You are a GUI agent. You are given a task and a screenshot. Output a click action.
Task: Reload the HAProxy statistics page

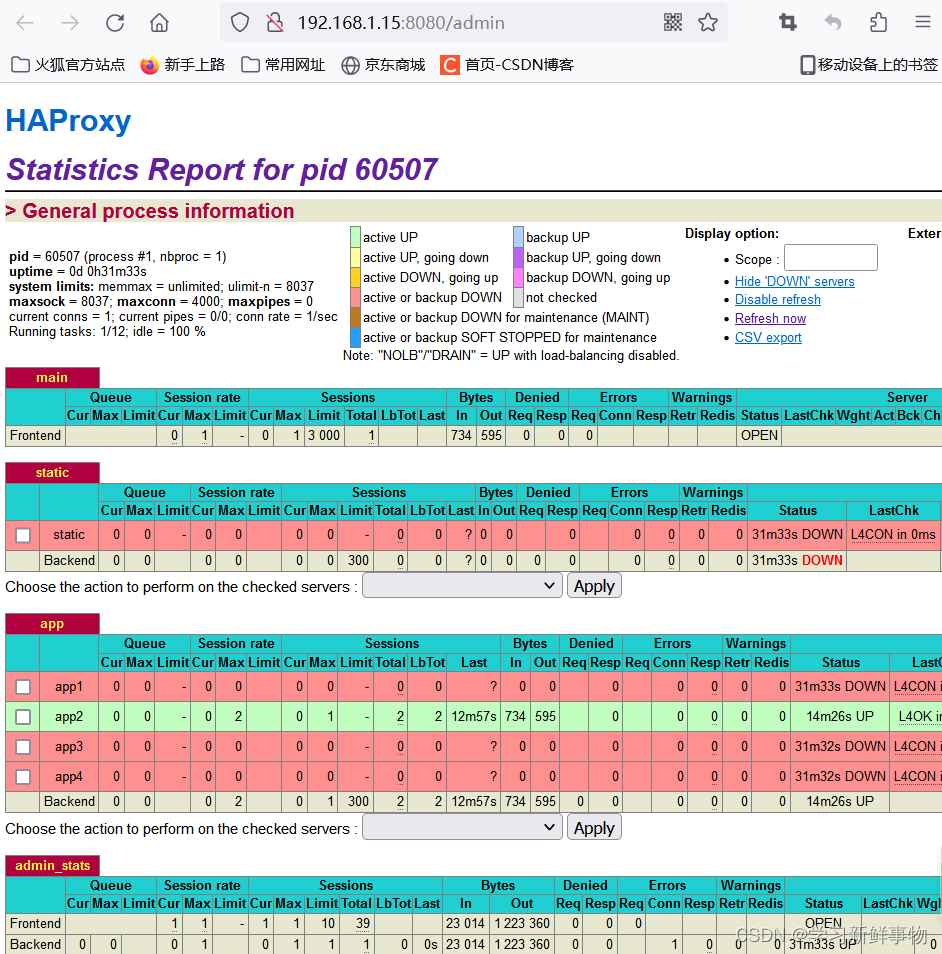pyautogui.click(x=115, y=22)
